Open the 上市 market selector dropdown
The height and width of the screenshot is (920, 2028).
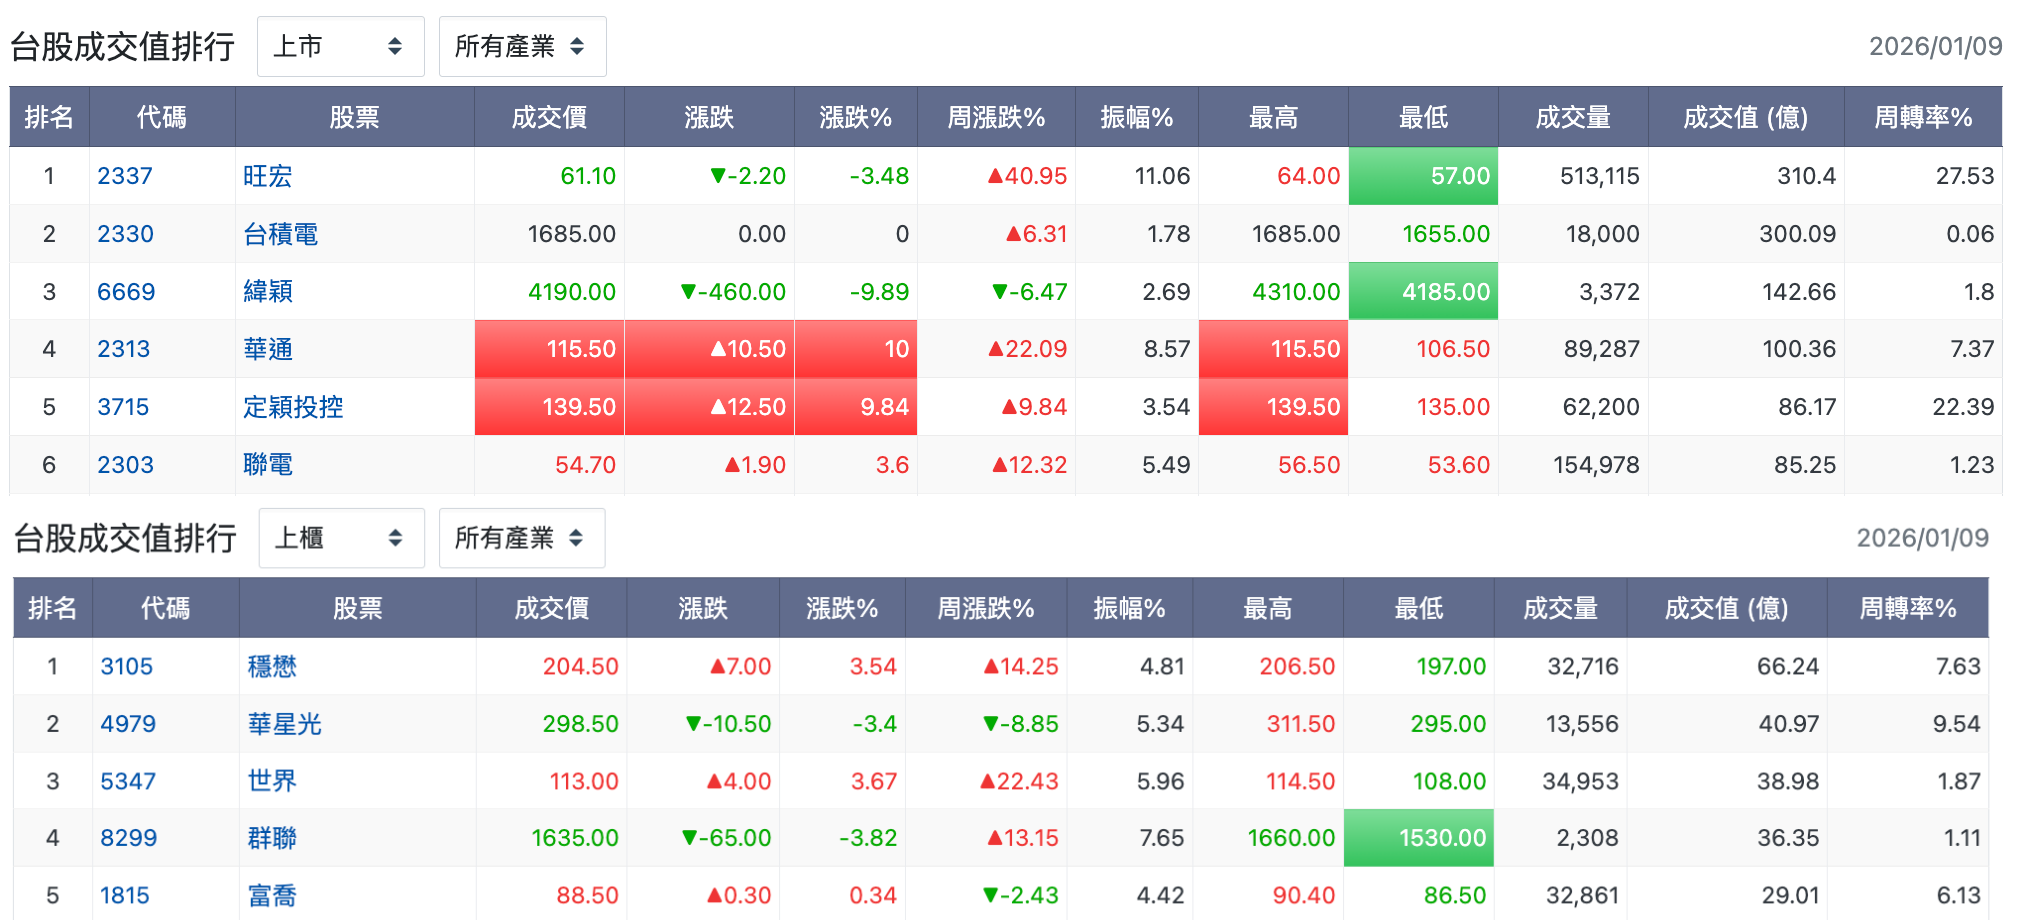340,46
